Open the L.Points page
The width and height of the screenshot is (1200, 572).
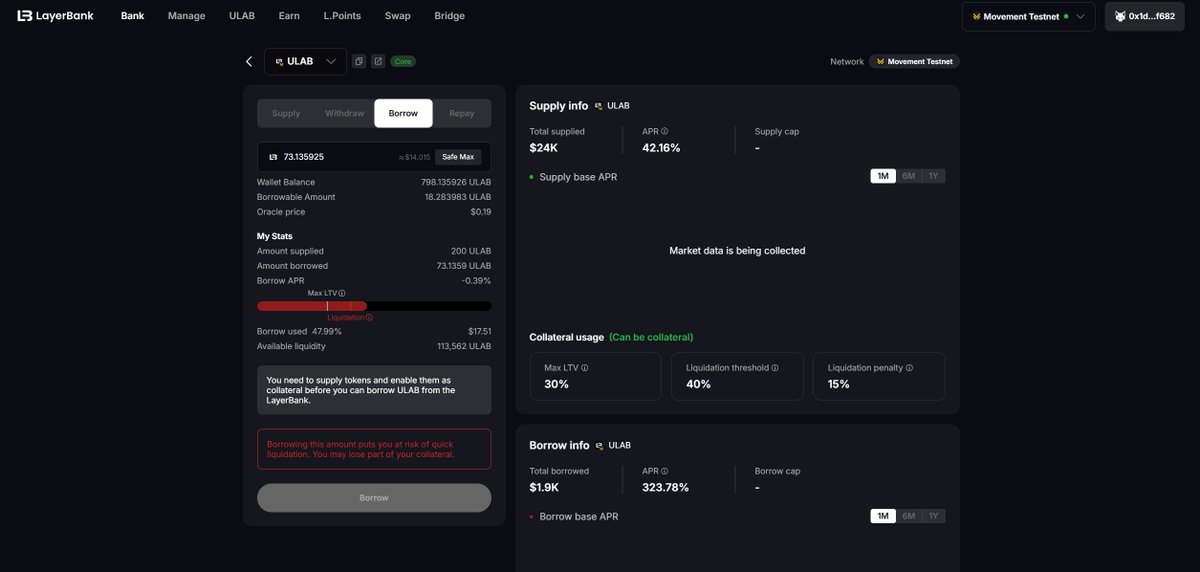click(x=342, y=16)
